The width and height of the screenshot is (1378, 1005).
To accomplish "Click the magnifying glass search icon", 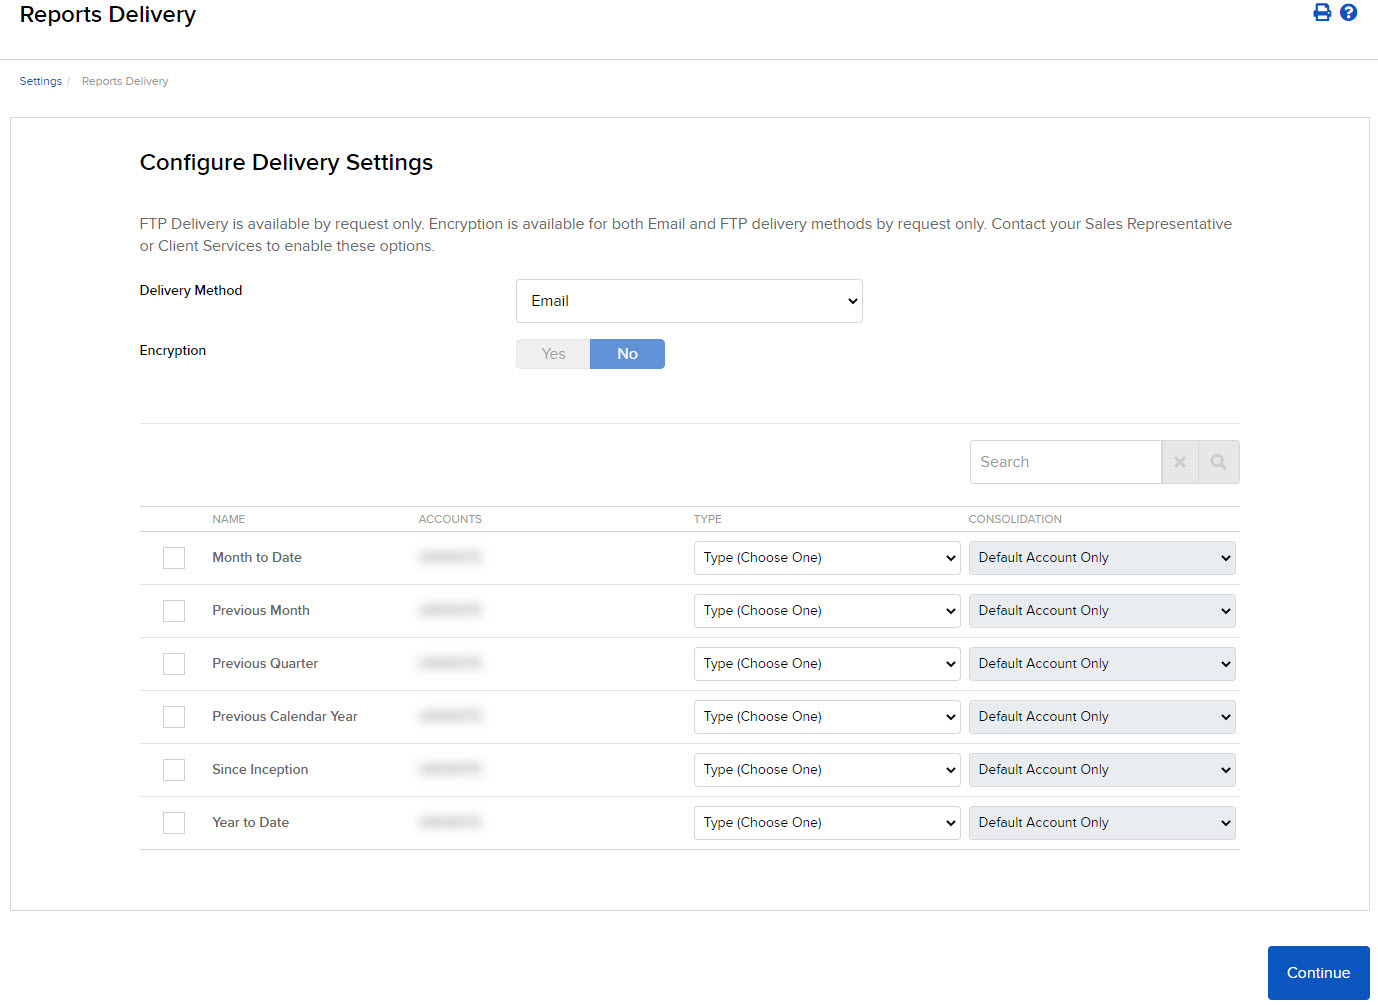I will 1218,461.
